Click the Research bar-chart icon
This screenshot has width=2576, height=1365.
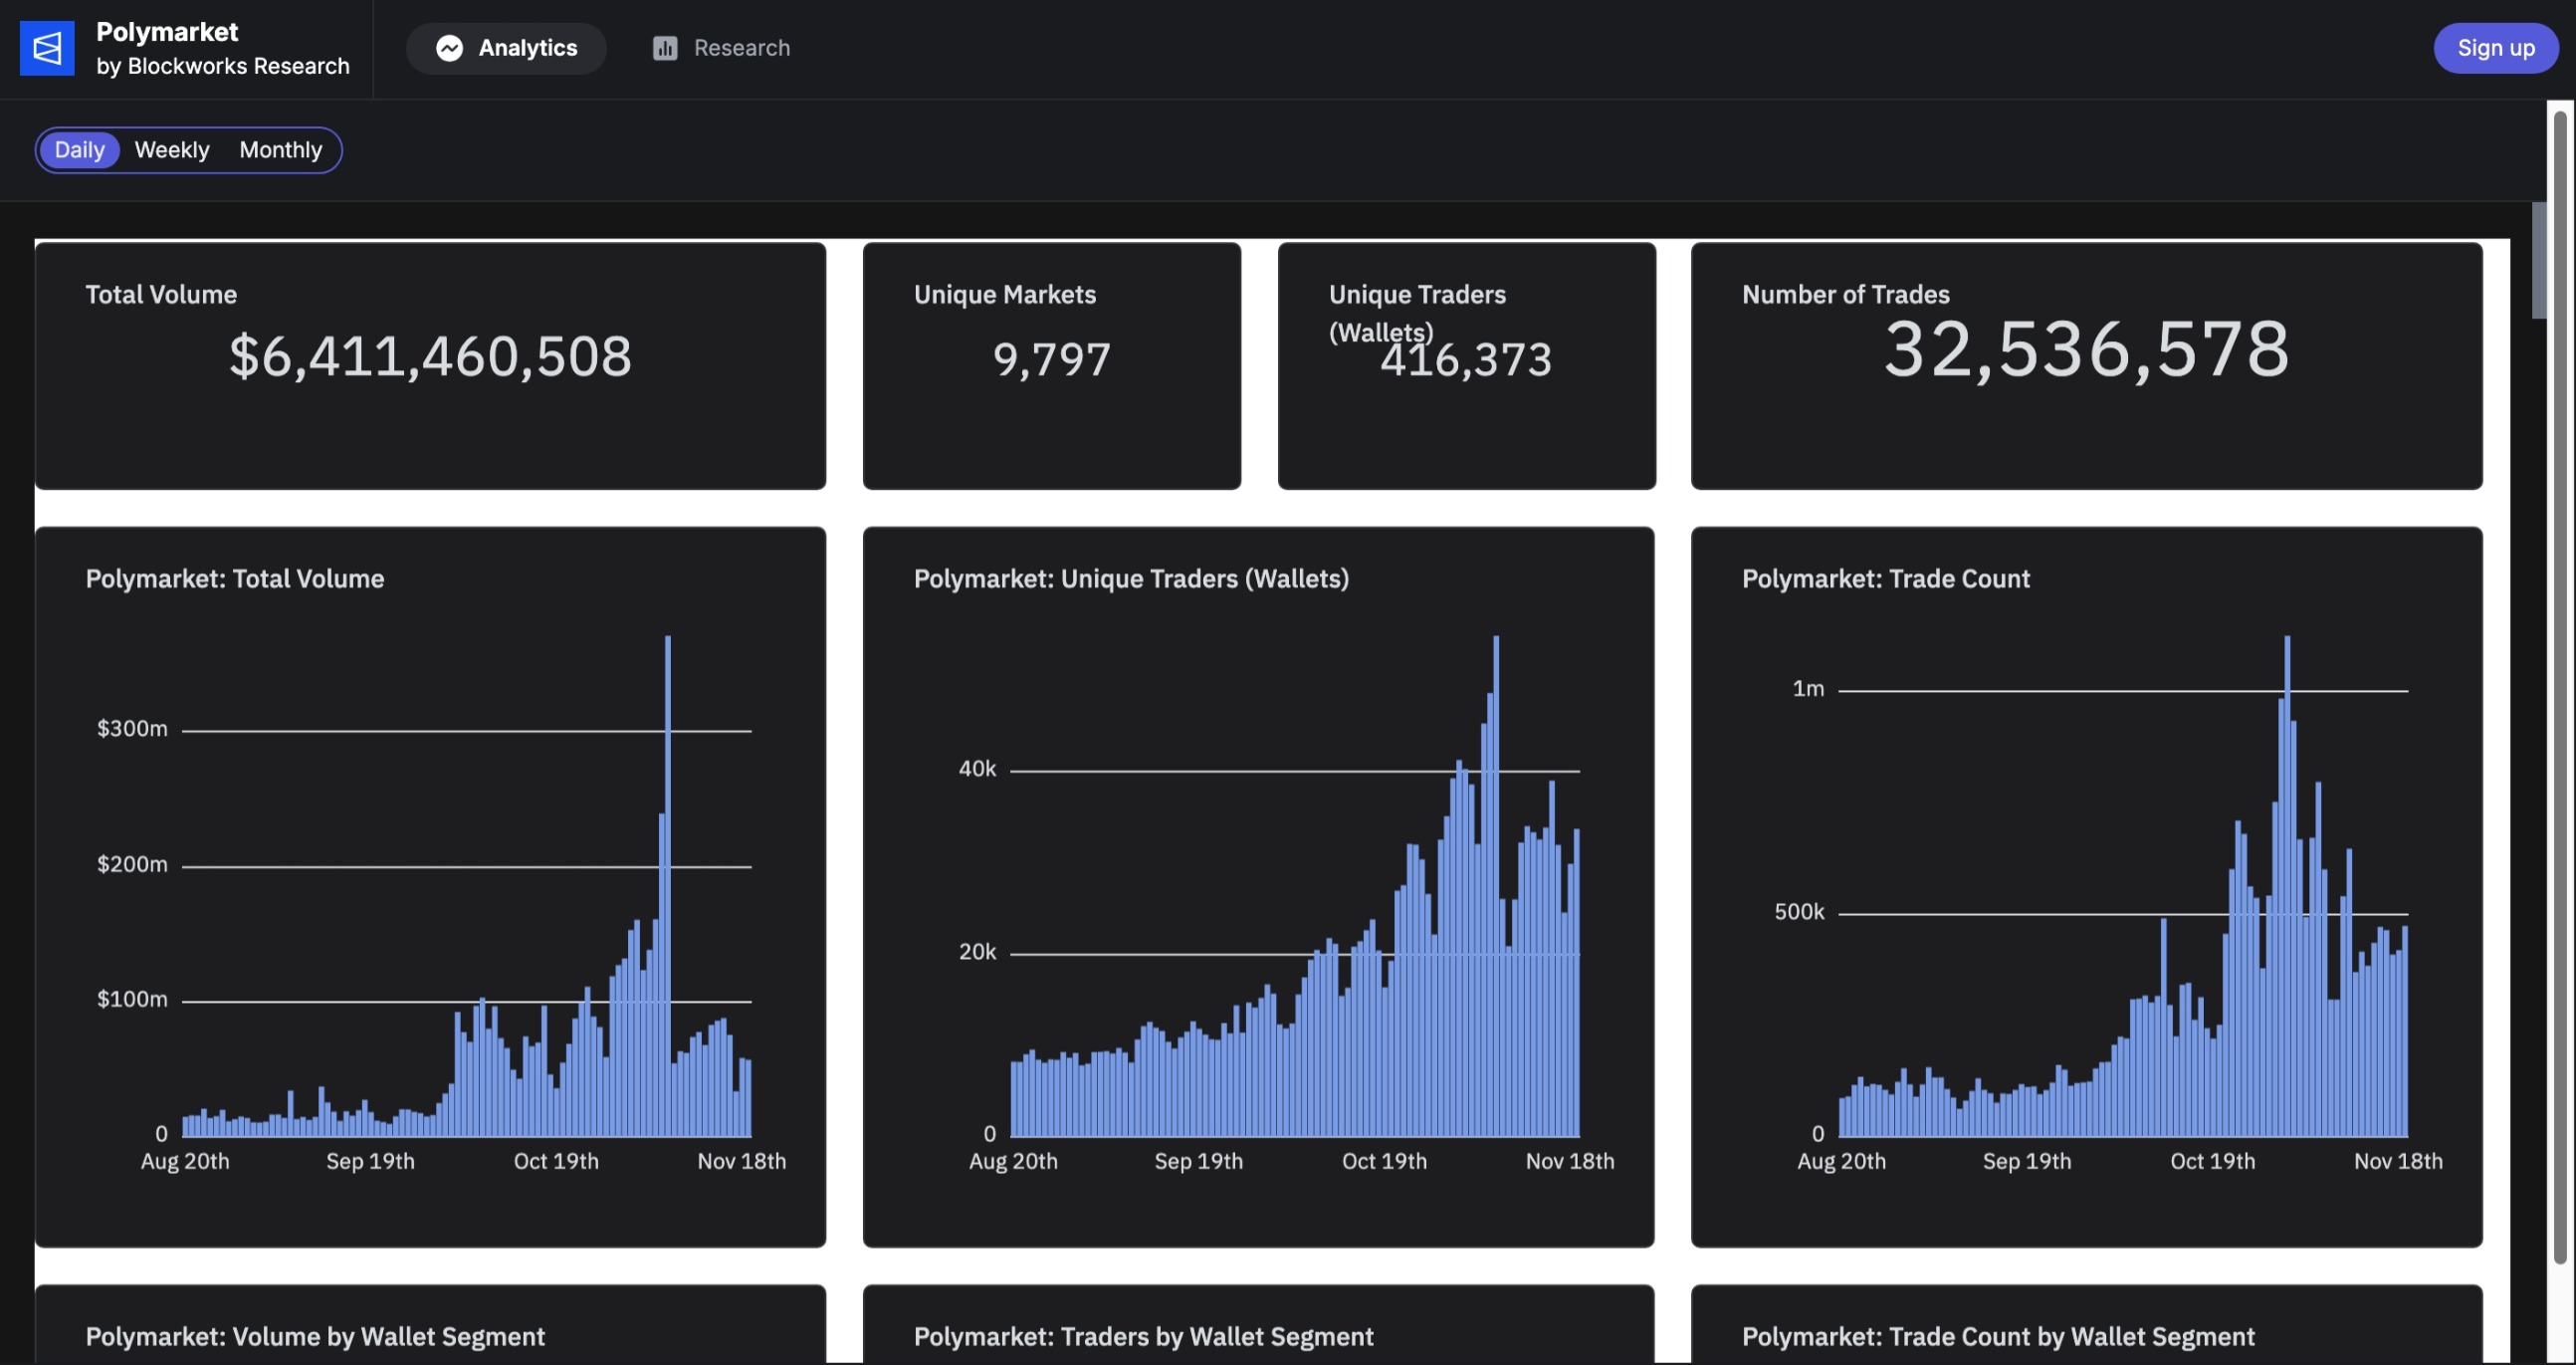pos(665,48)
